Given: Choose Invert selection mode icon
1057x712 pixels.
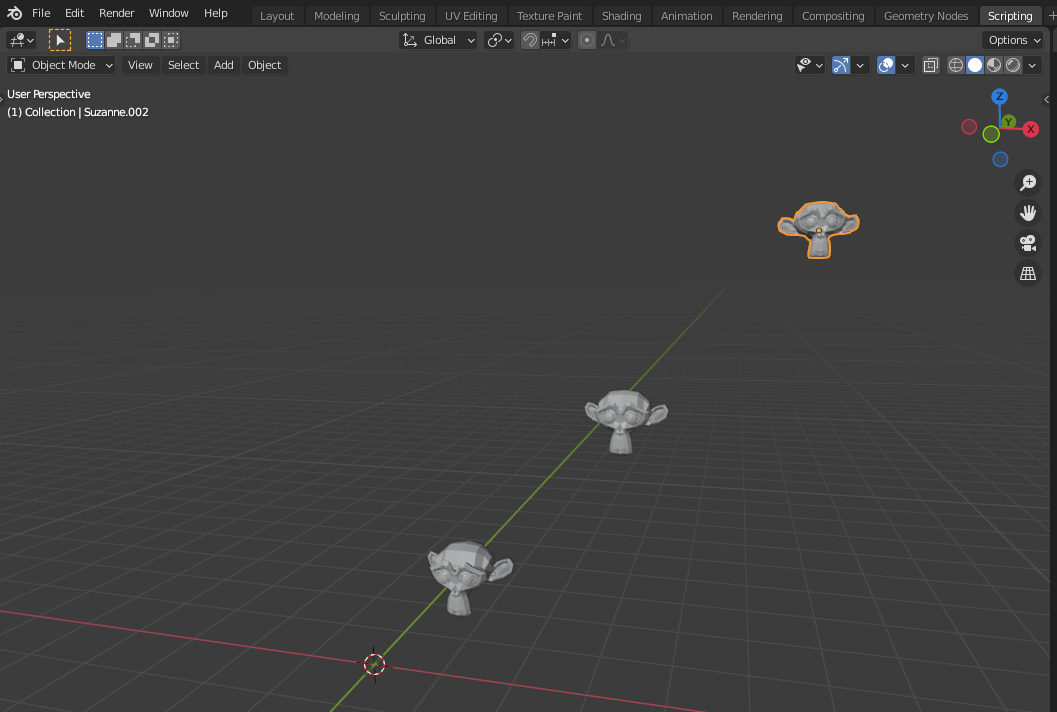Looking at the screenshot, I should (x=152, y=40).
